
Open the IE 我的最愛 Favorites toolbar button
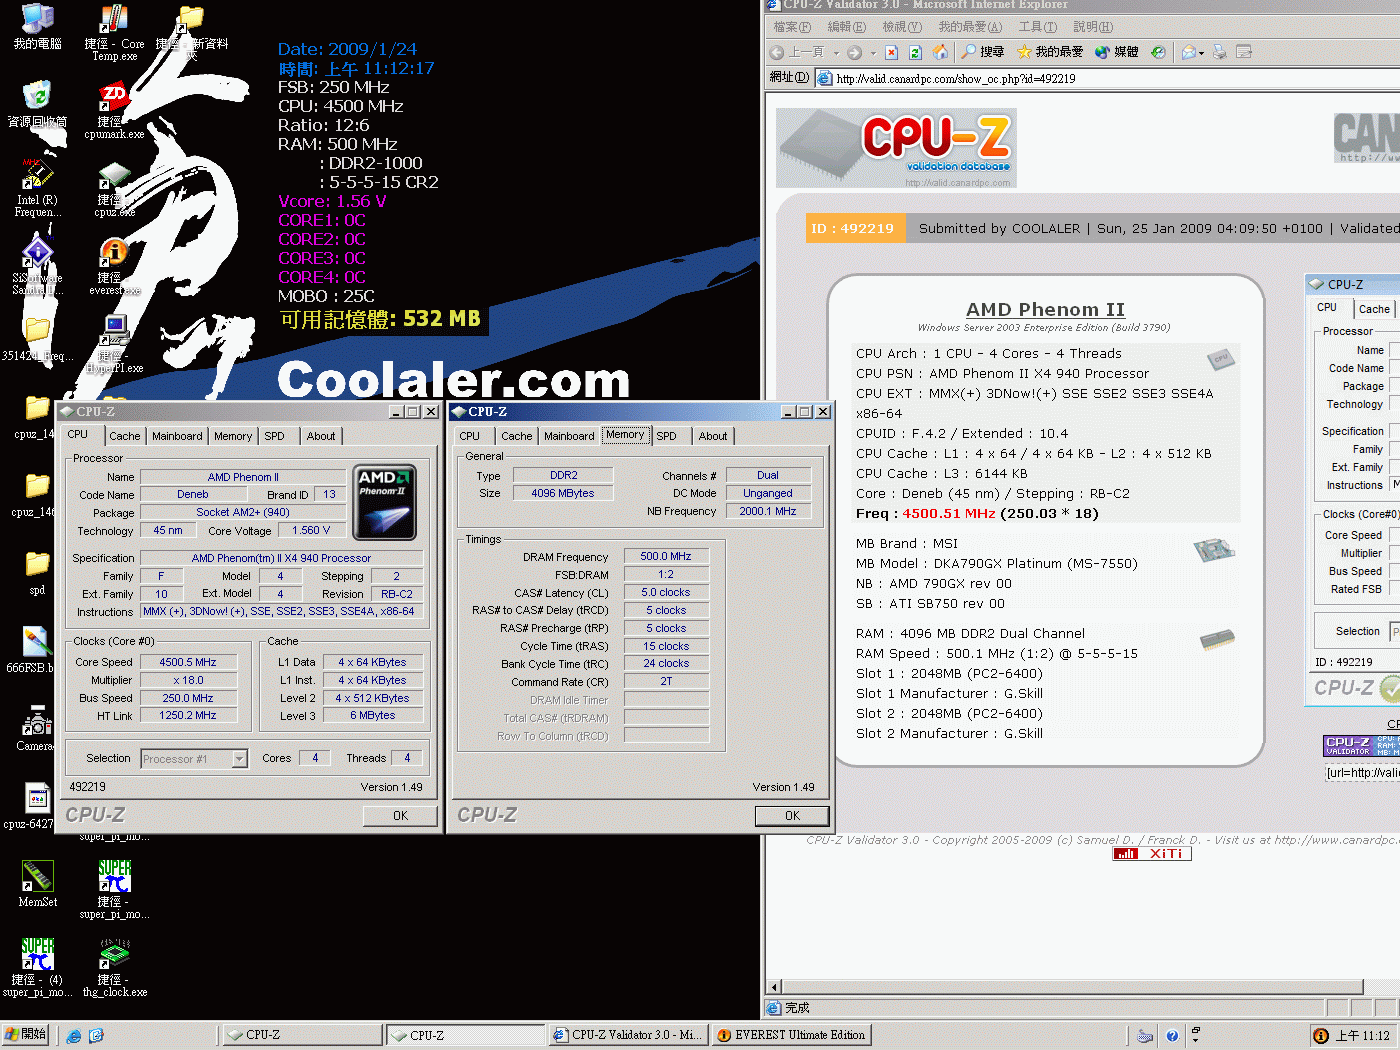click(x=1050, y=52)
